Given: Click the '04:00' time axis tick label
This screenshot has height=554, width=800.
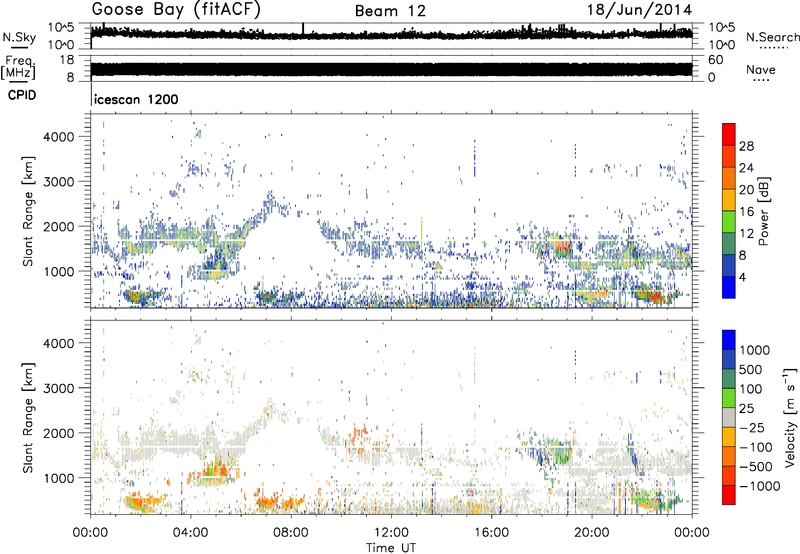Looking at the screenshot, I should point(190,533).
